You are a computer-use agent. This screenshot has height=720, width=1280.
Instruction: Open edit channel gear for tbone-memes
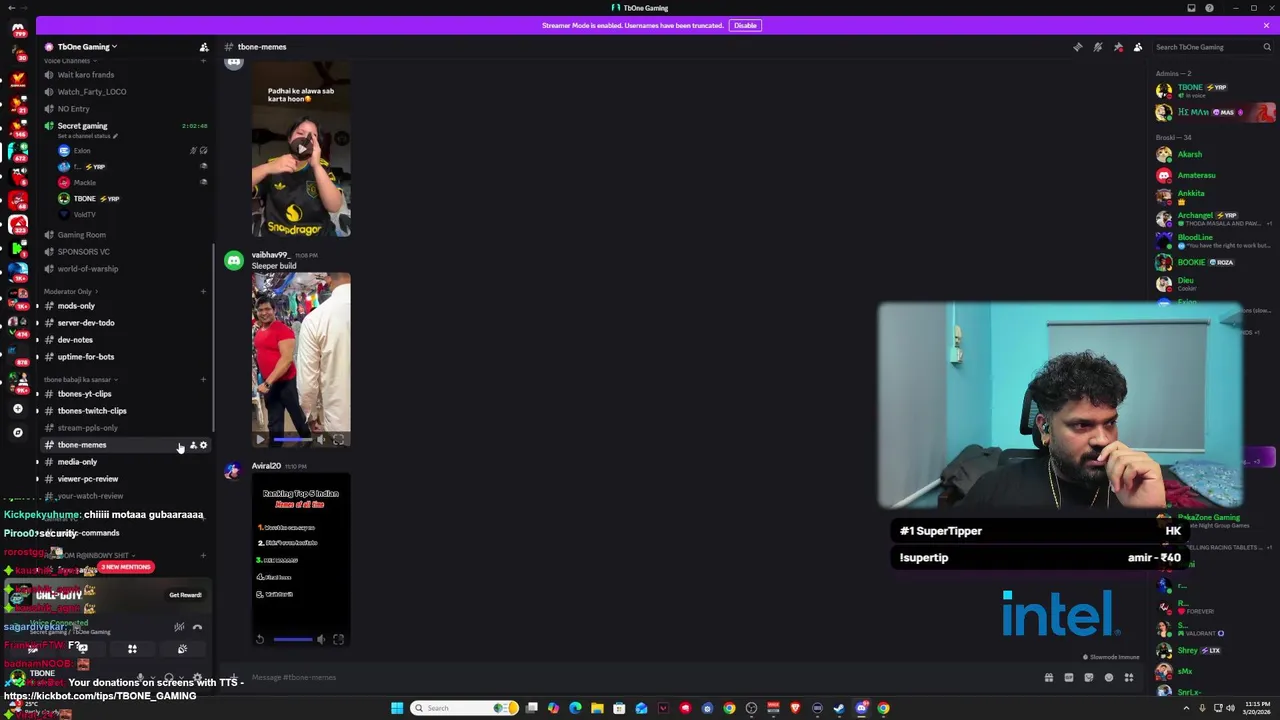coord(204,445)
